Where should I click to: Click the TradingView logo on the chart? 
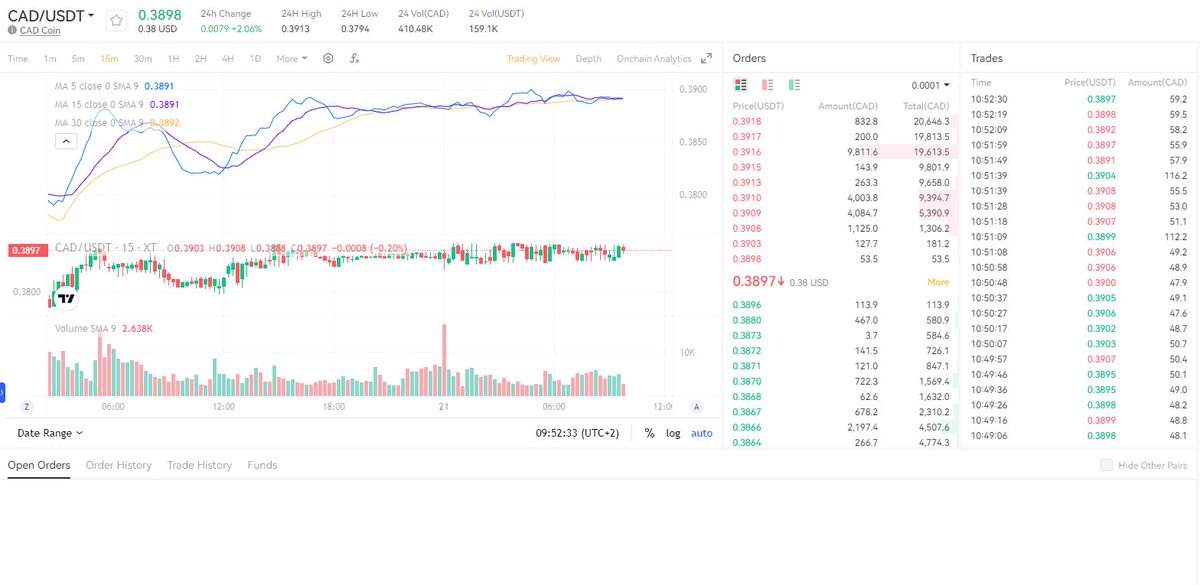(x=66, y=298)
